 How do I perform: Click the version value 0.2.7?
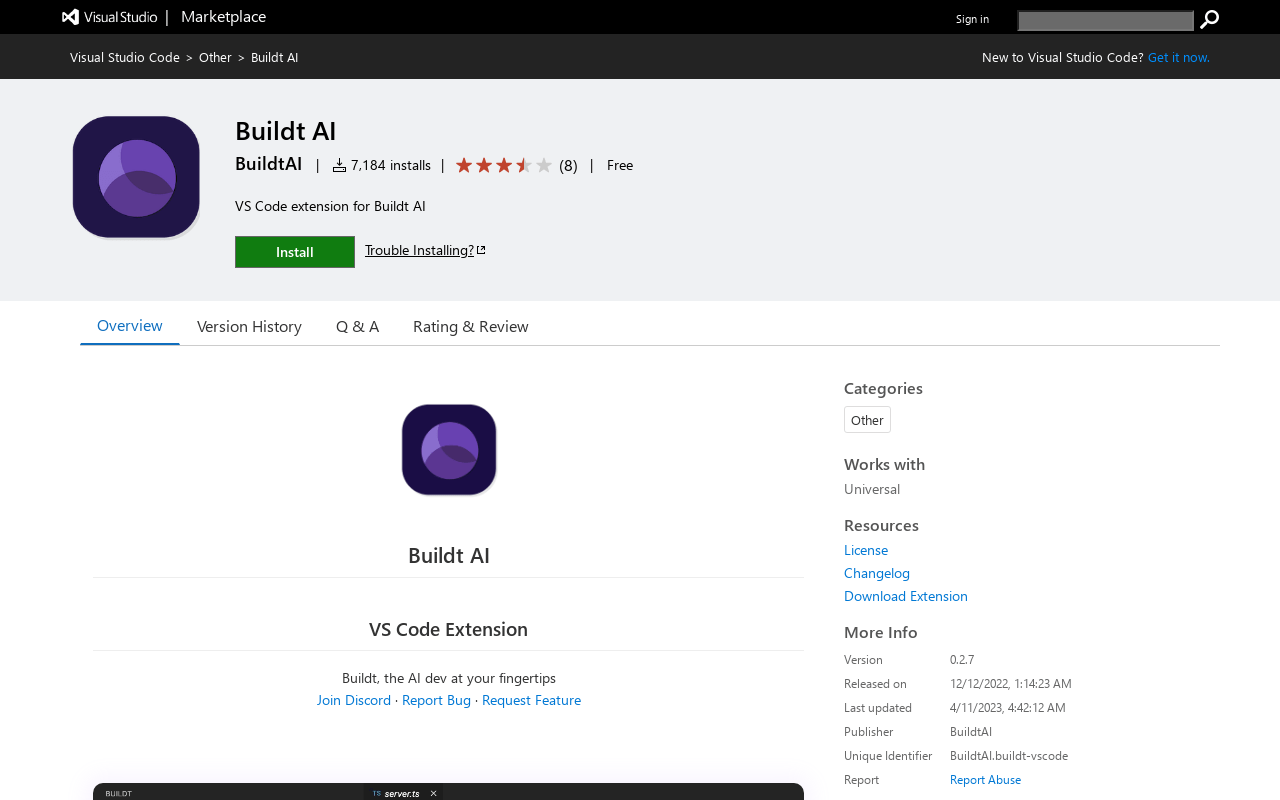(962, 660)
